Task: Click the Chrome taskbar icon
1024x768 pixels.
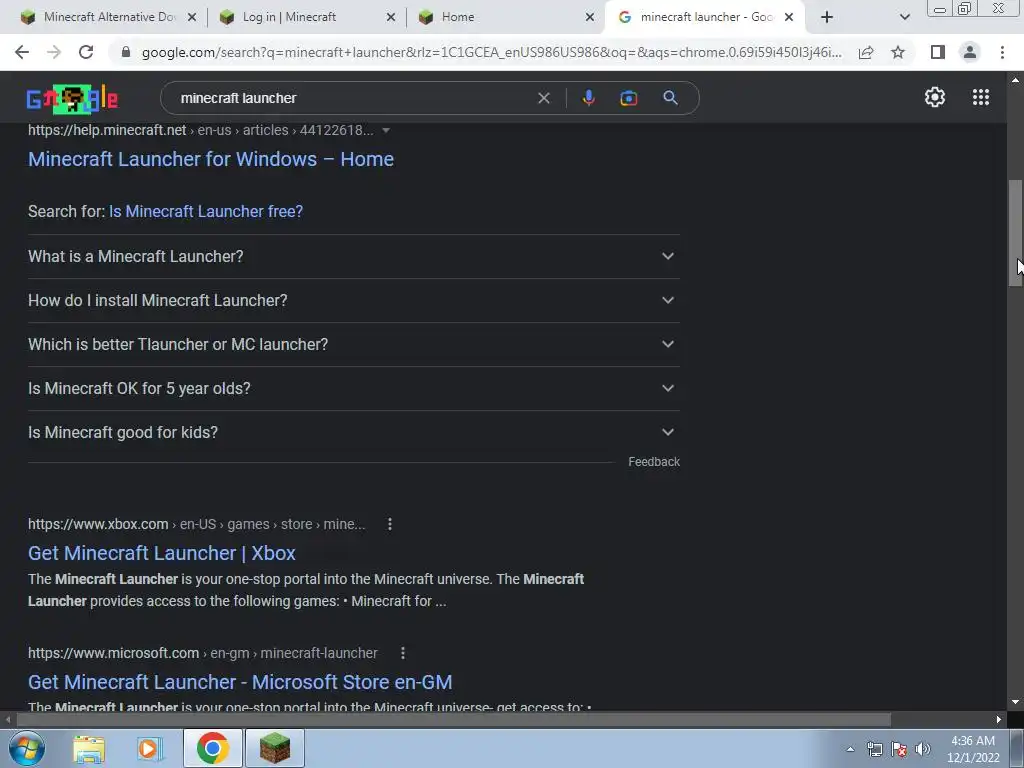Action: click(213, 748)
